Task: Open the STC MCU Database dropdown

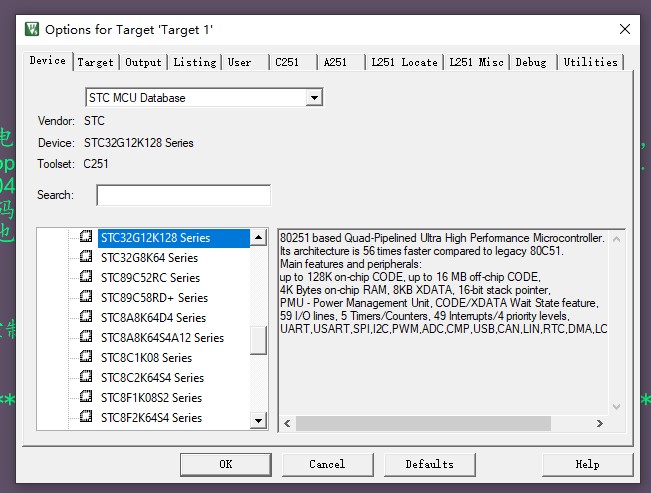Action: (314, 98)
